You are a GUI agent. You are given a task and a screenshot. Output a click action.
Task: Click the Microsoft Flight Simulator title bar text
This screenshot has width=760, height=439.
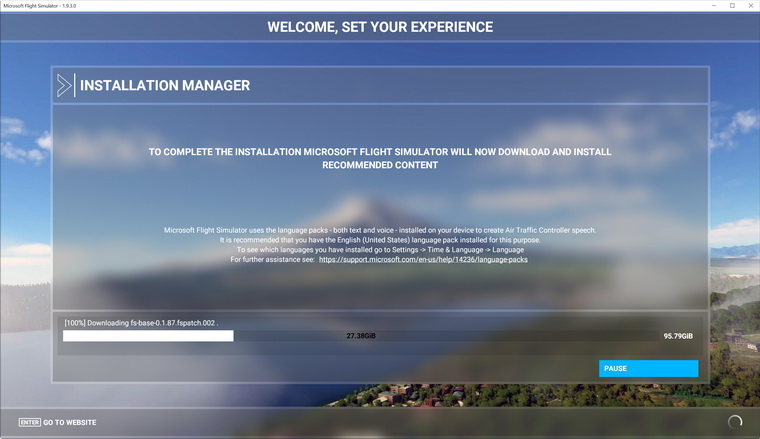(x=40, y=5)
